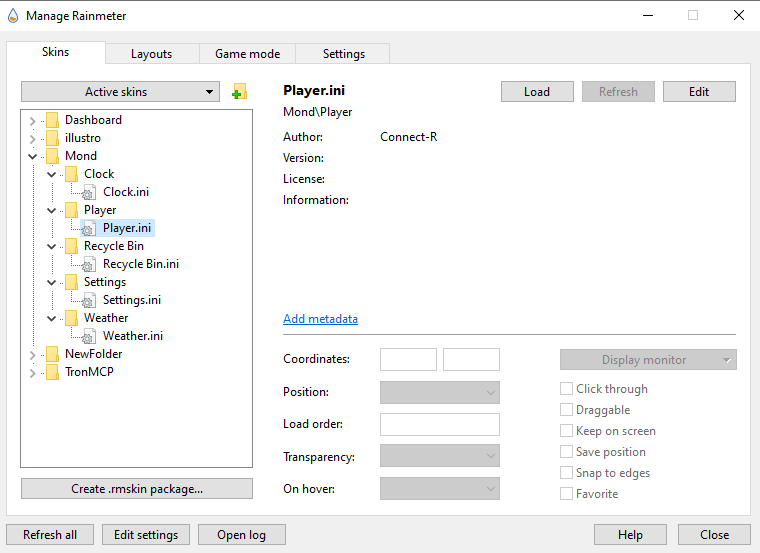Click the Help button
760x553 pixels.
[630, 535]
